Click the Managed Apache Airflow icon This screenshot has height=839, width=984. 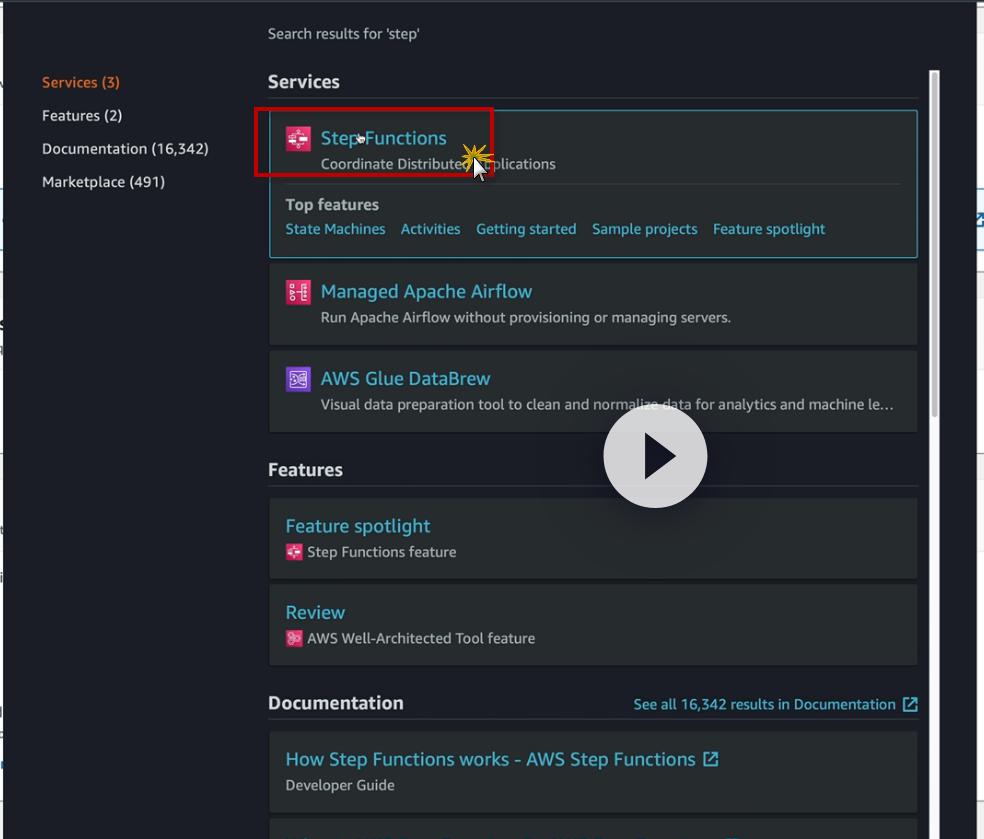[x=298, y=292]
